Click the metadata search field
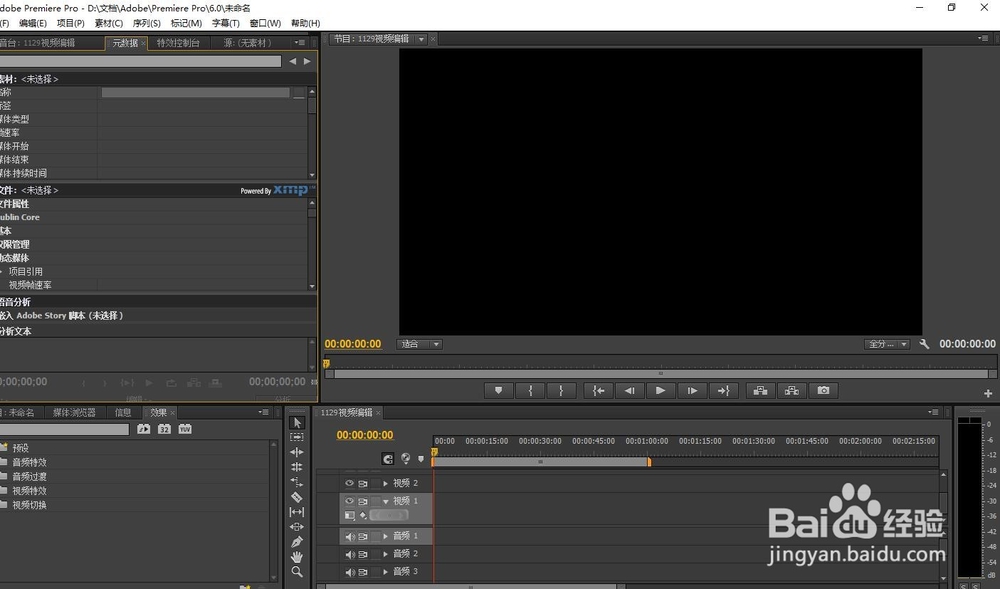Screen dimensions: 1000x589 140,61
